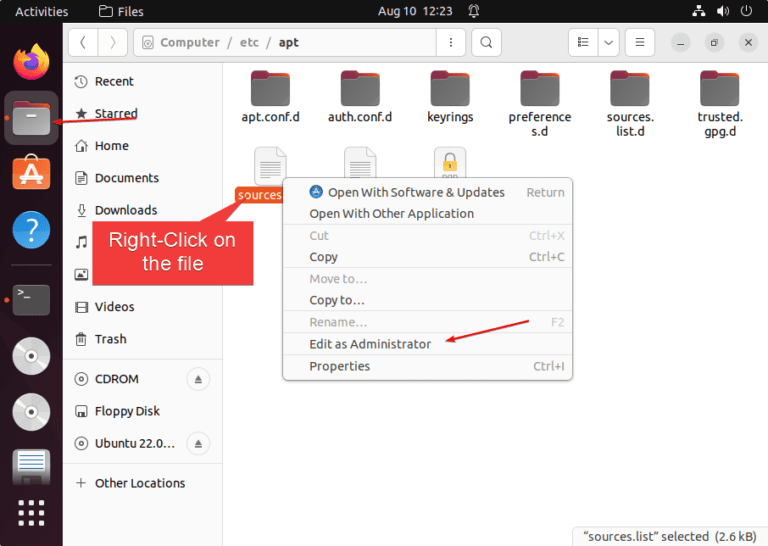Click Computer in the path bar
Screen dimensions: 768x546
tap(190, 43)
